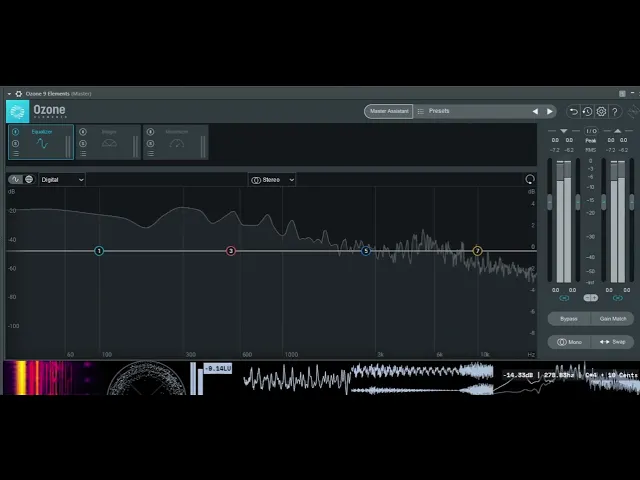The height and width of the screenshot is (480, 640).
Task: Select EQ band node 5
Action: [366, 251]
